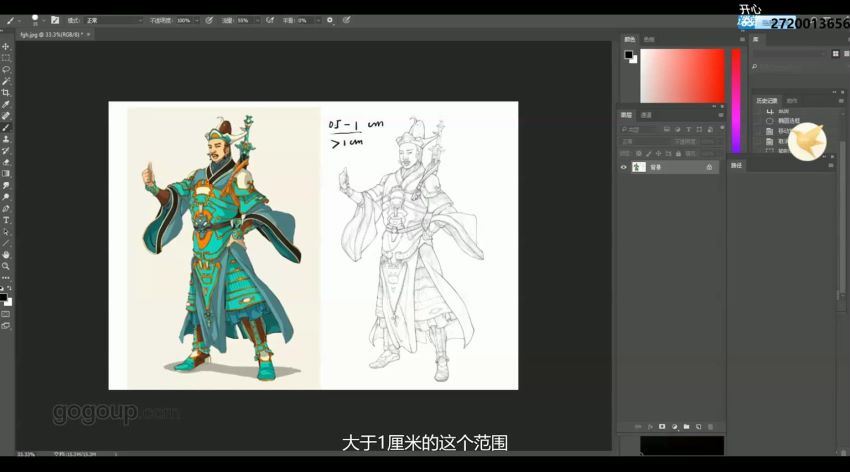The image size is (850, 472).
Task: Switch to the Paths panel tab
Action: (x=736, y=165)
